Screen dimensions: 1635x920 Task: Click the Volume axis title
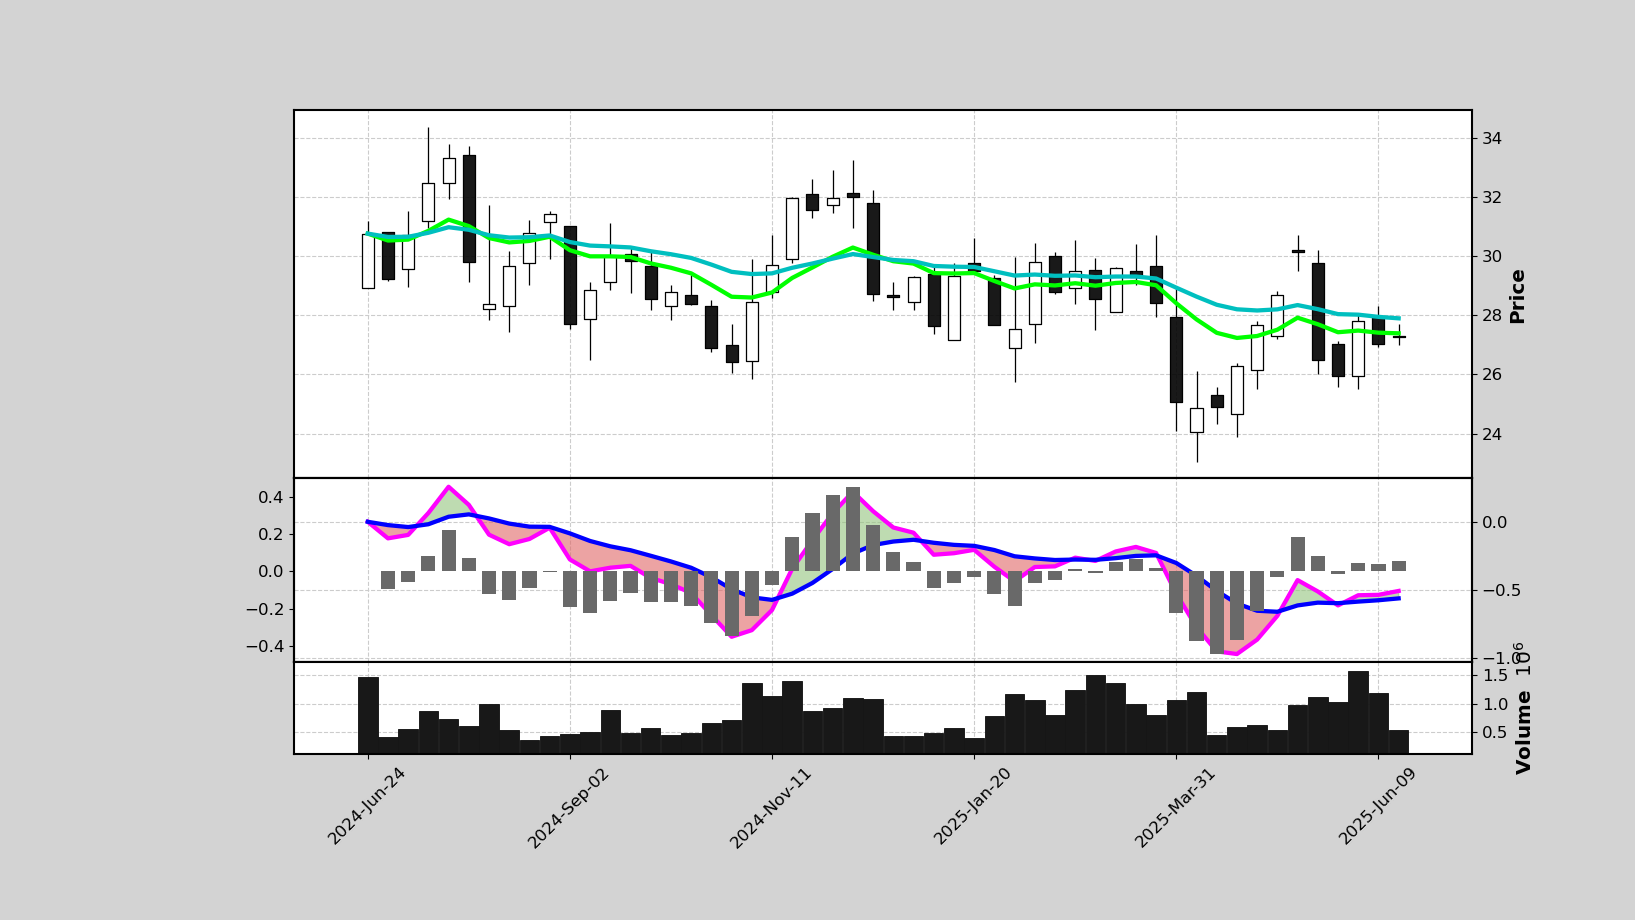[x=1524, y=731]
